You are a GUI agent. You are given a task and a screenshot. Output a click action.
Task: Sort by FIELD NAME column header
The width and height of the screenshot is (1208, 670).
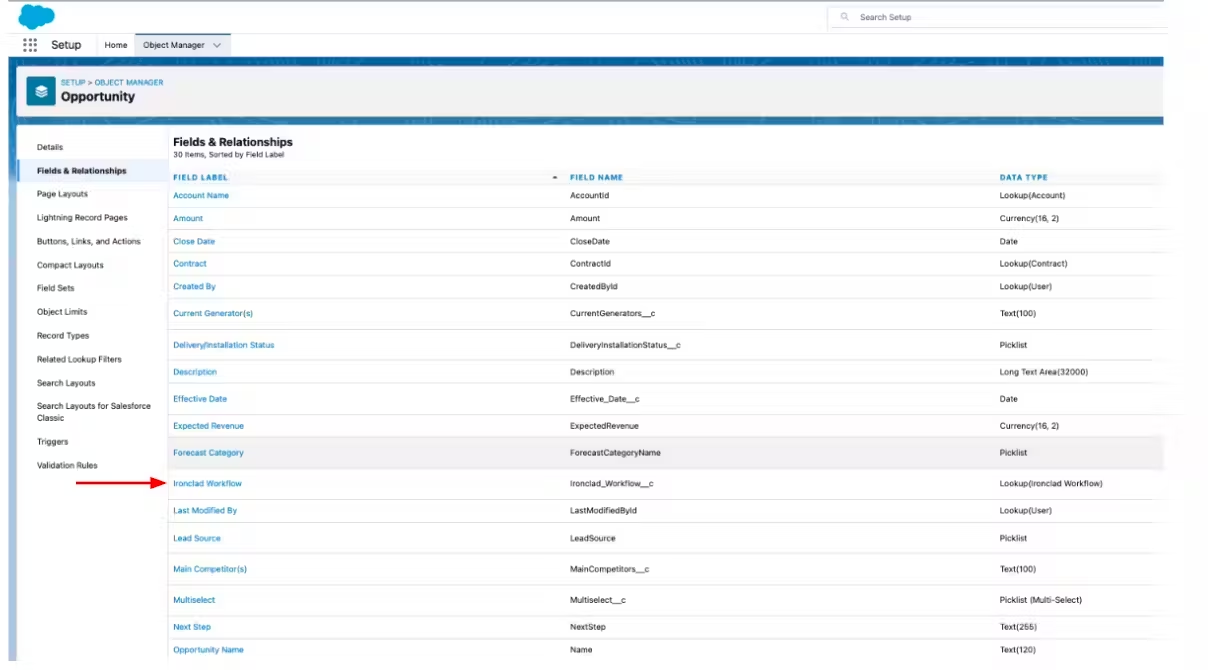(x=596, y=177)
